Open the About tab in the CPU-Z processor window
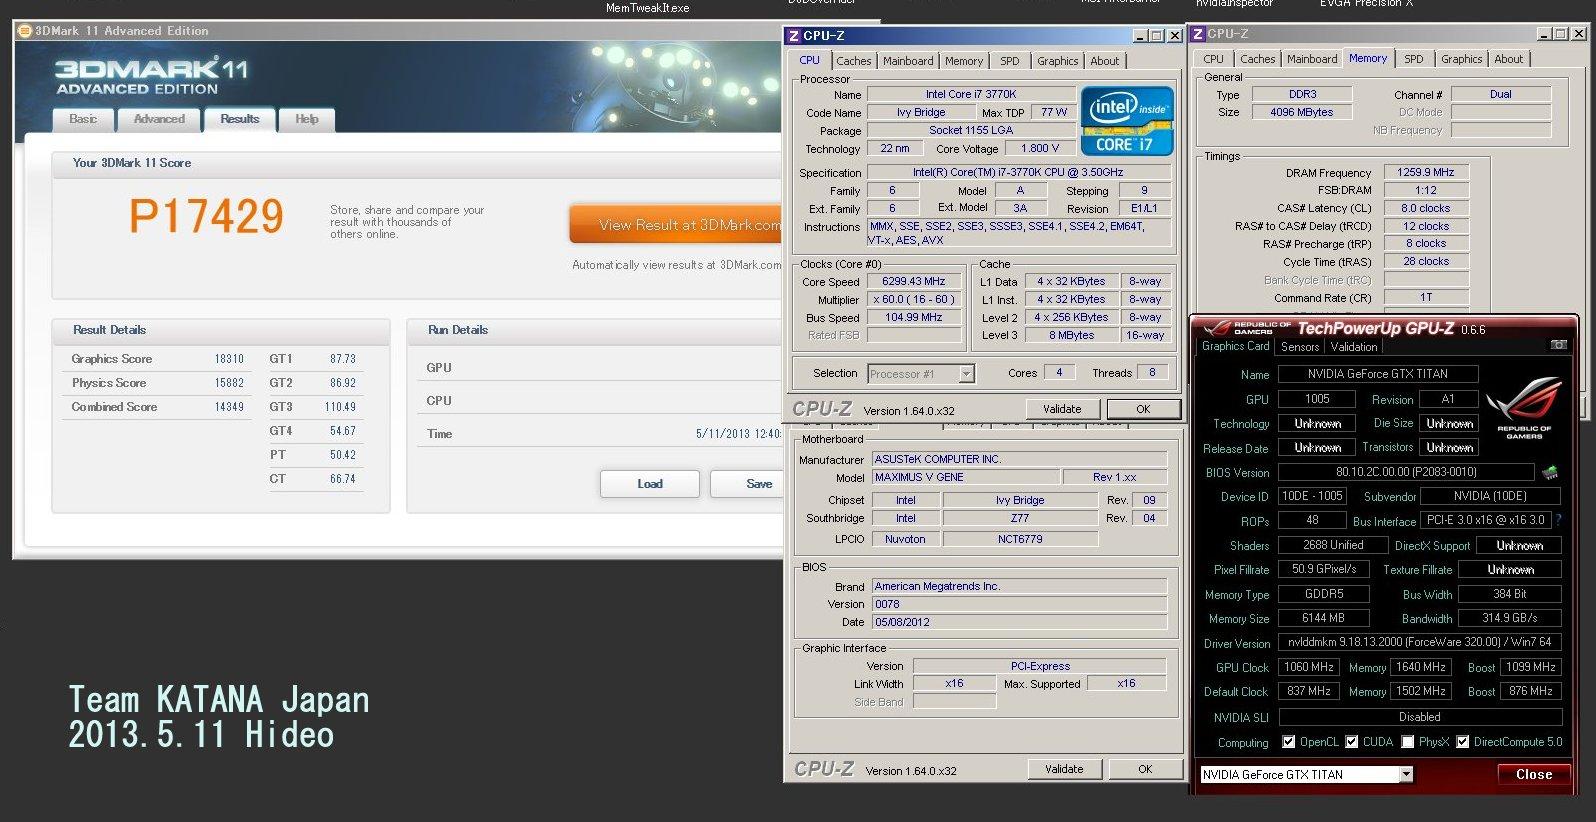 [x=1105, y=61]
